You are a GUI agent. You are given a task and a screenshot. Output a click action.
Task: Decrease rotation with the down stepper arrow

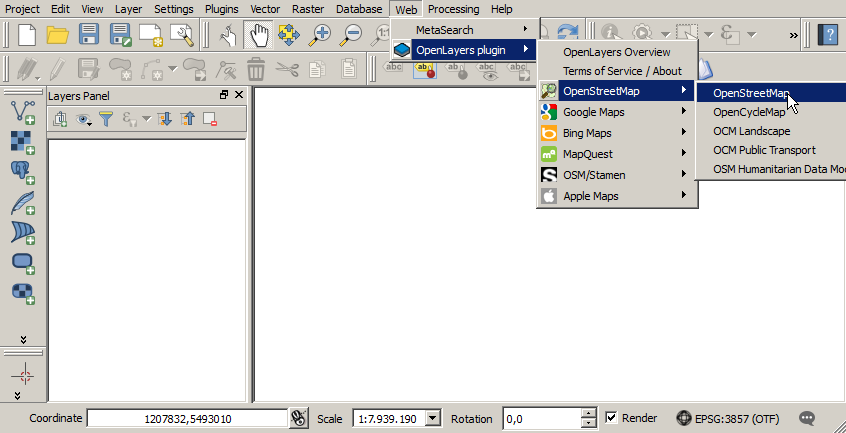click(590, 423)
